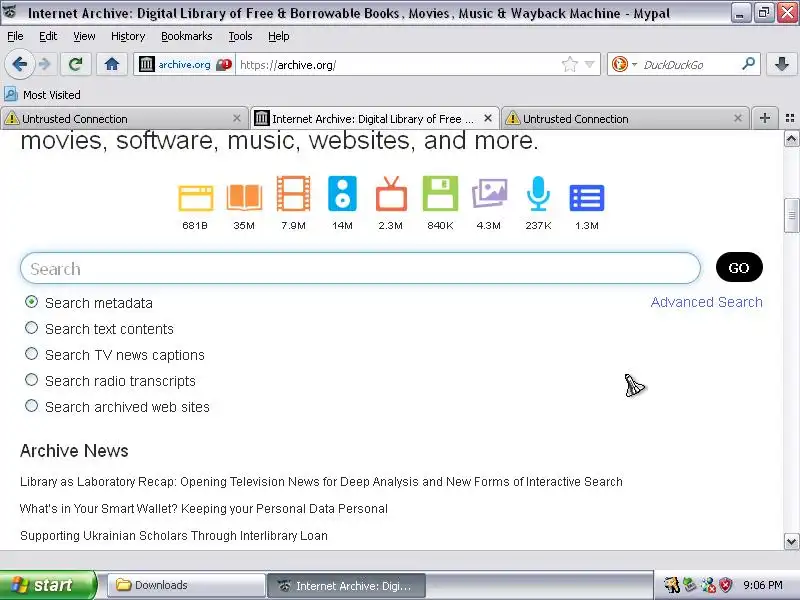This screenshot has height=600, width=800.
Task: Click the Forward arrow button
Action: pos(45,64)
